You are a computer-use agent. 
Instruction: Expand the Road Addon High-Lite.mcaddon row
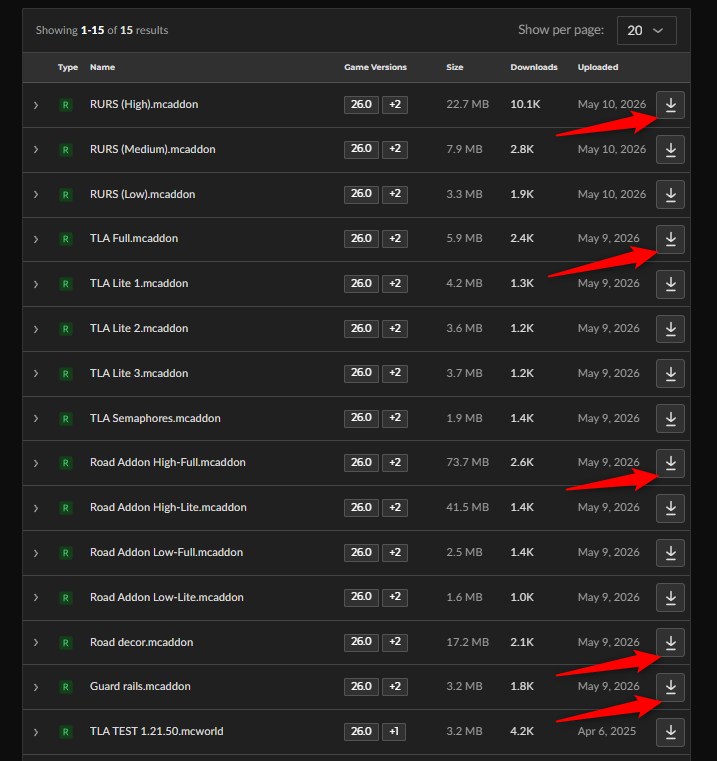(x=36, y=508)
